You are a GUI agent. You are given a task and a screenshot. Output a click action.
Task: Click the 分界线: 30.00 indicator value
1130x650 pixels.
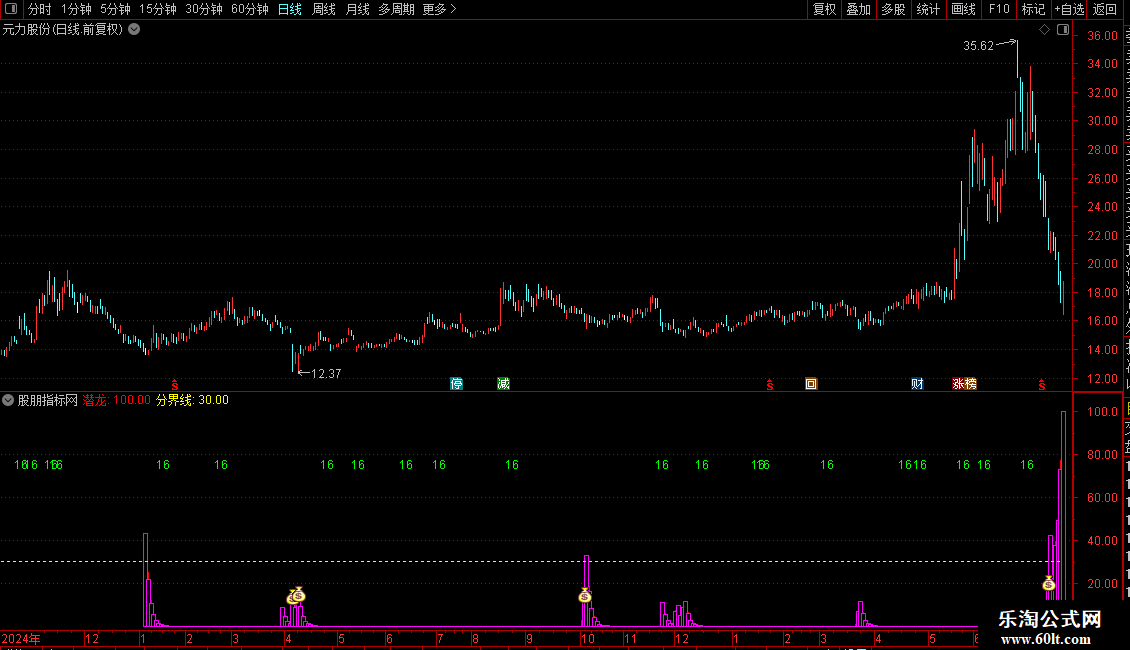click(192, 400)
